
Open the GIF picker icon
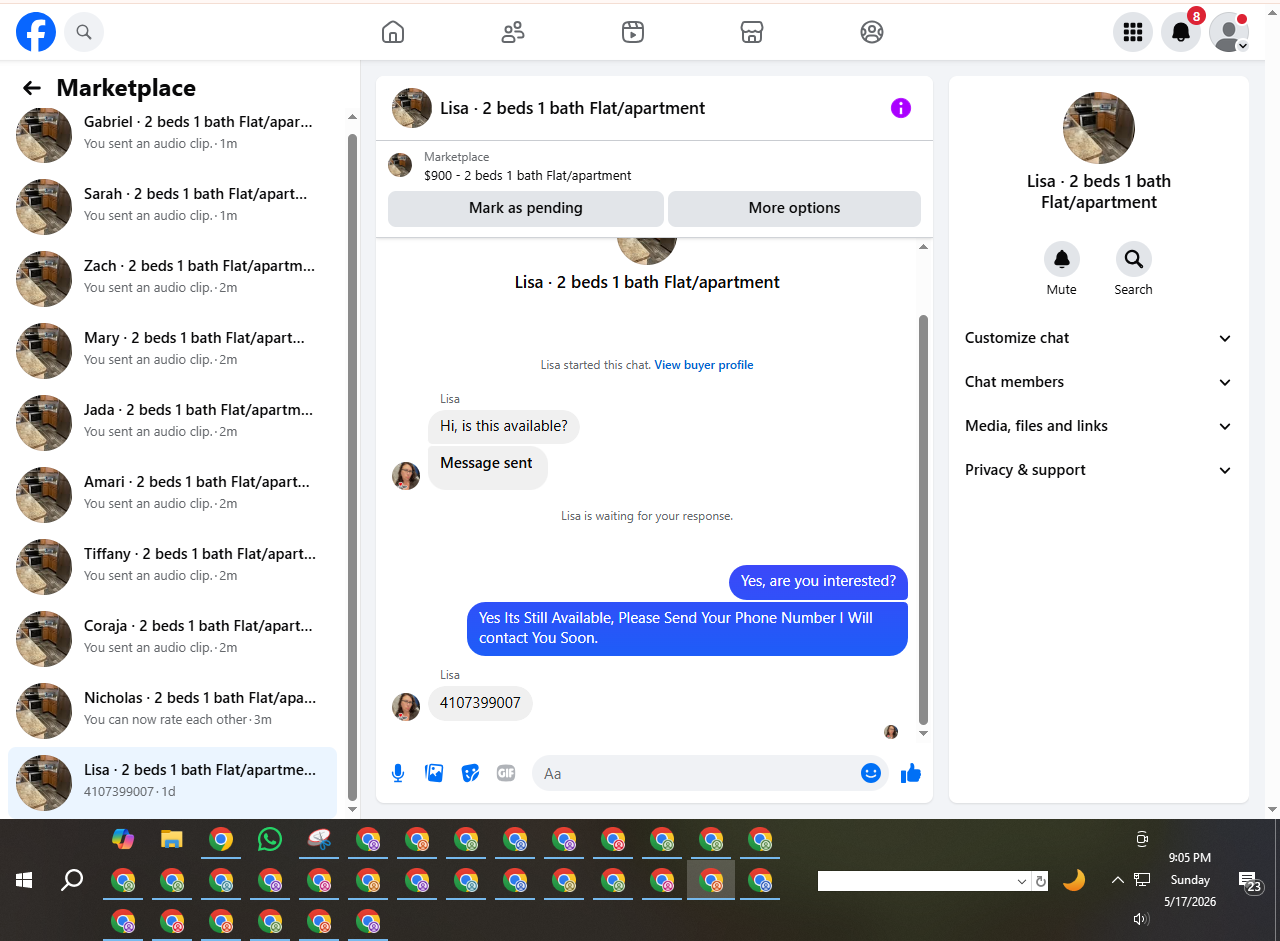(506, 773)
